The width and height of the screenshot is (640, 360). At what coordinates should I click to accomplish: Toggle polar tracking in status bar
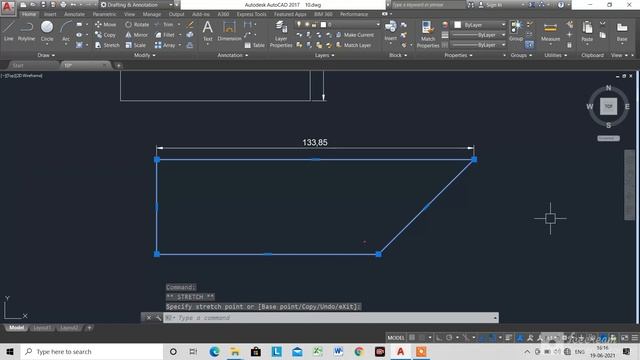449,338
